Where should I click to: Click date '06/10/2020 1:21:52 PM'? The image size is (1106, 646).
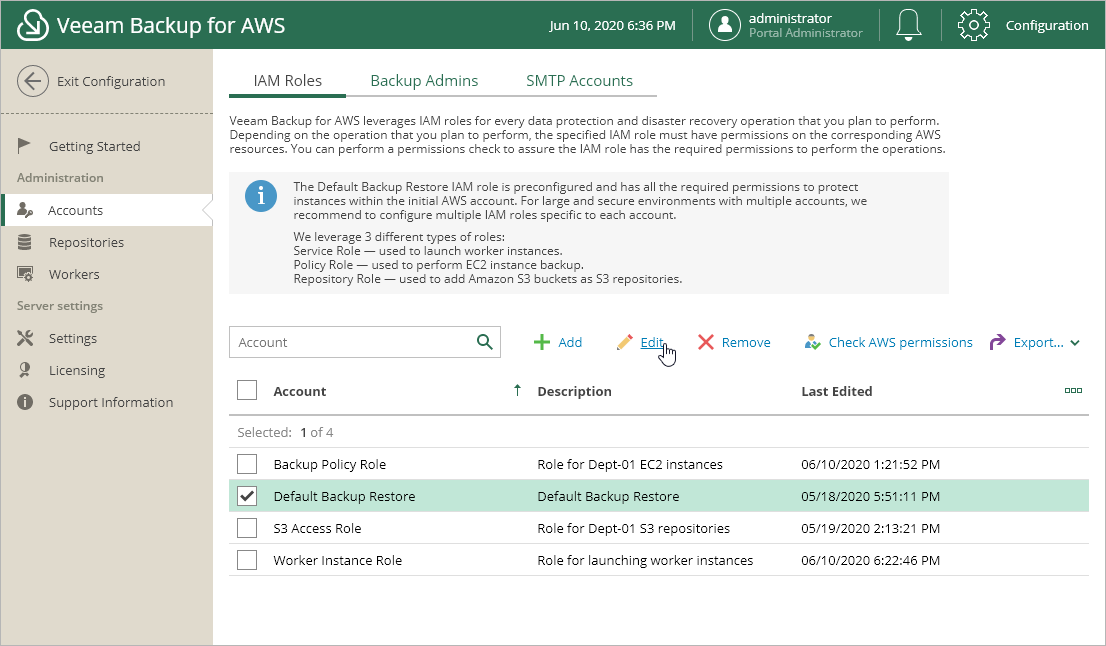pos(870,464)
